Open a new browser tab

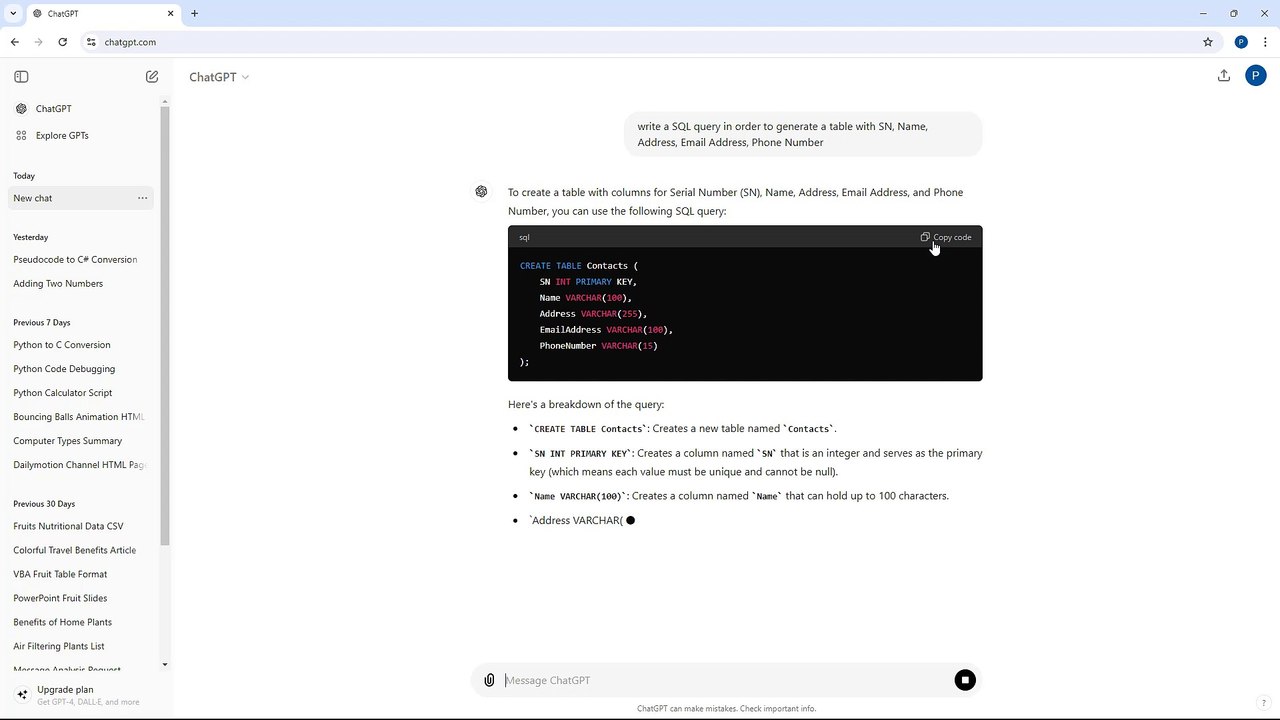tap(195, 14)
